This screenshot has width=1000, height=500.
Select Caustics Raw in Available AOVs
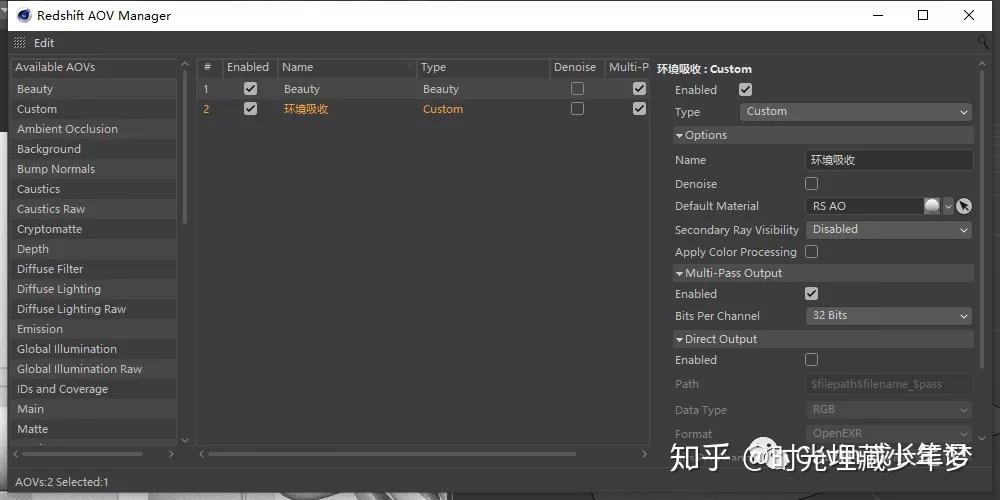coord(94,209)
